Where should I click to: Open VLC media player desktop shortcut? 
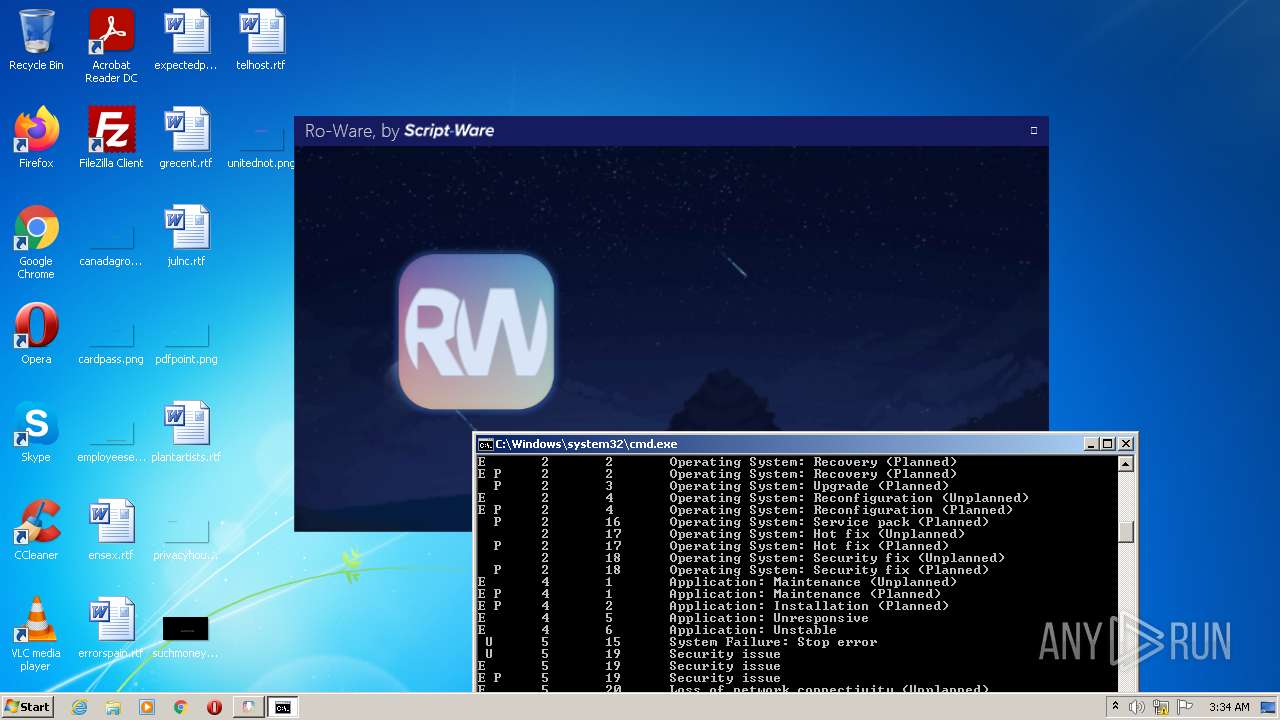click(36, 634)
